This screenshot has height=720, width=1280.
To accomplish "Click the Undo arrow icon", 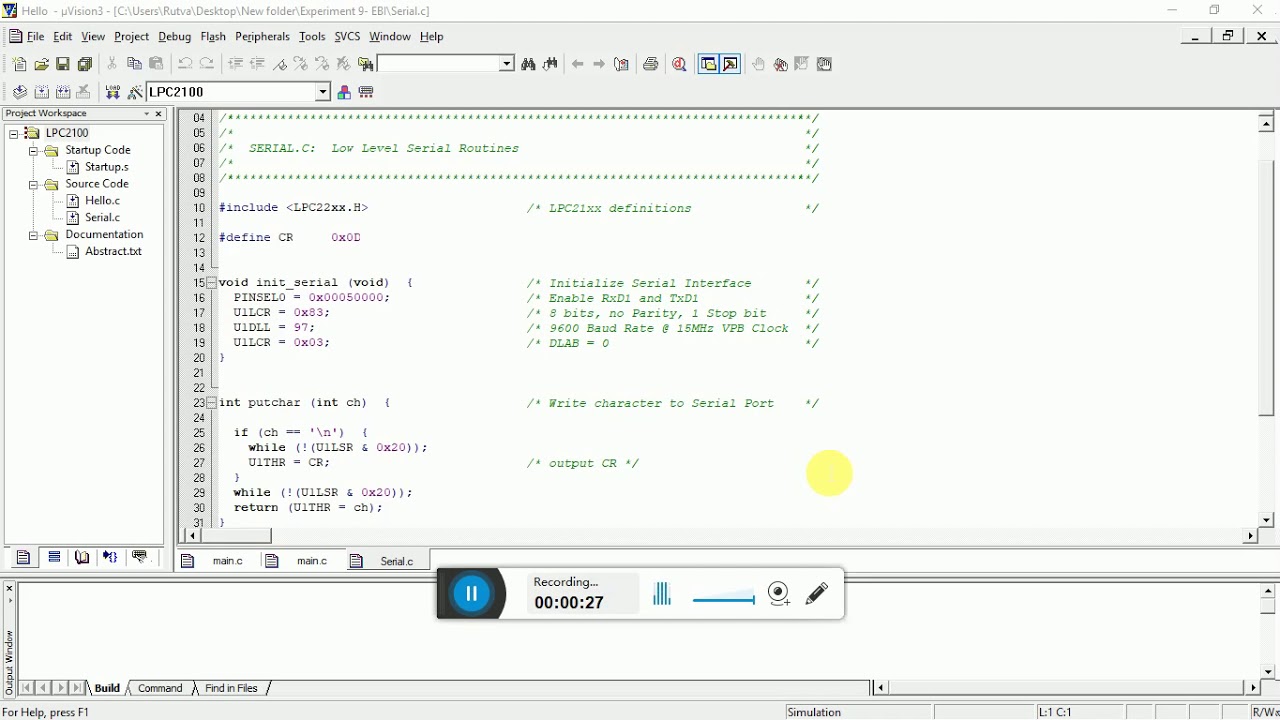I will click(x=185, y=64).
